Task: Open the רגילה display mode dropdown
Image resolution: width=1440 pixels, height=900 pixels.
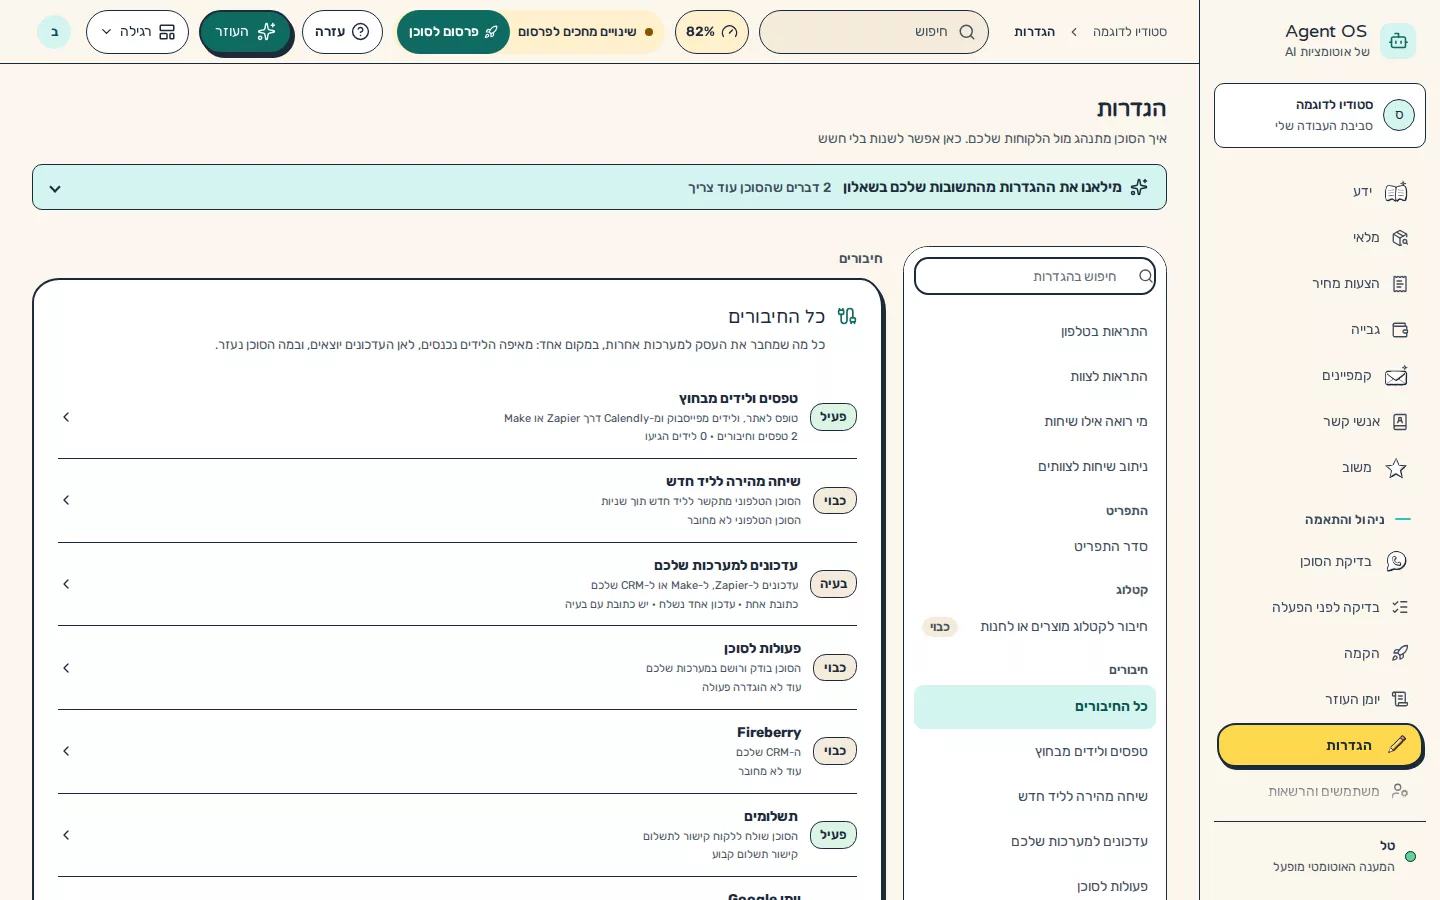Action: coord(137,32)
